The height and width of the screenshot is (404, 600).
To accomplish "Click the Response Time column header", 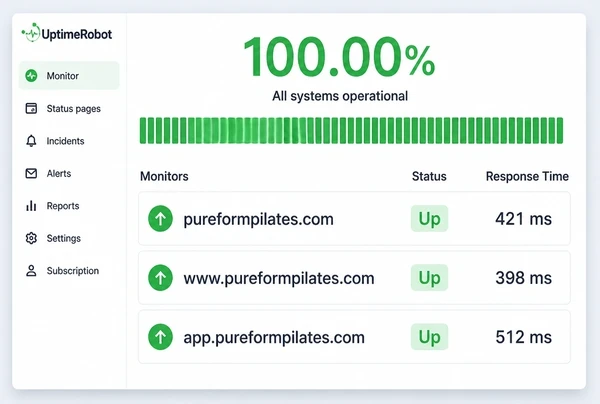I will coord(527,176).
